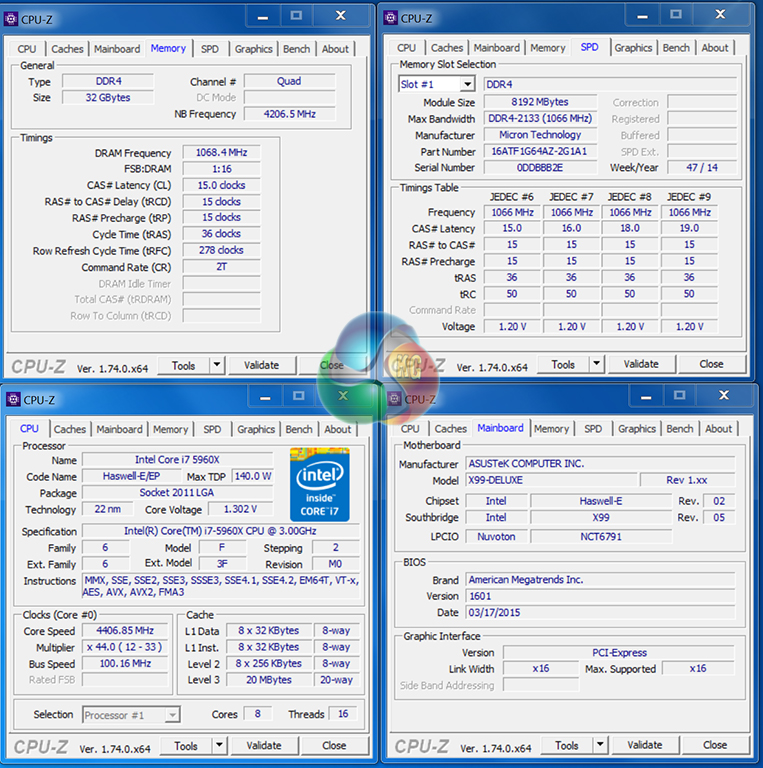The width and height of the screenshot is (763, 768).
Task: Open Graphics tab in Memory window
Action: (x=253, y=49)
